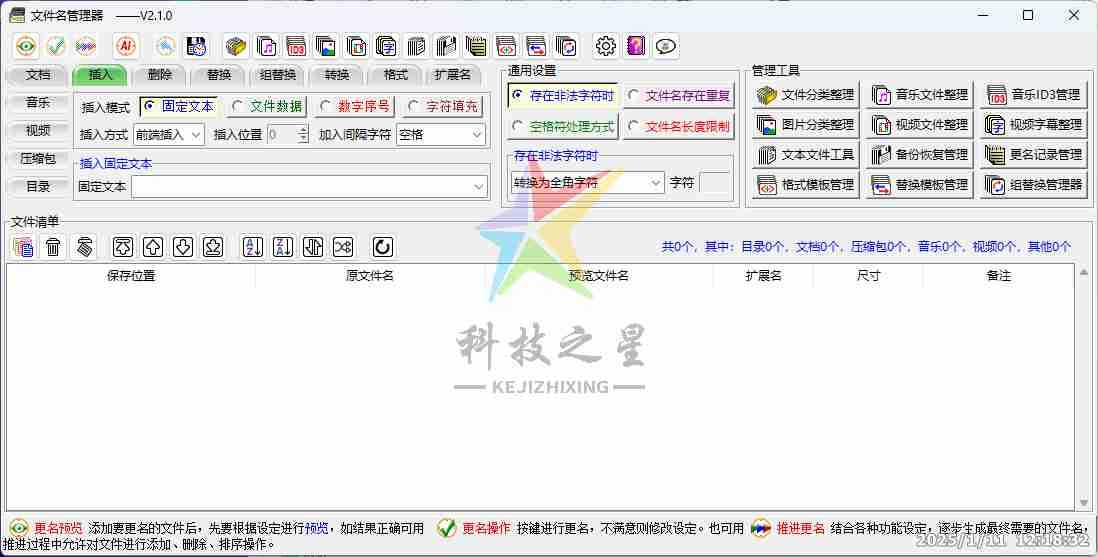Click the move up arrow icon
This screenshot has width=1098, height=557.
coord(153,247)
